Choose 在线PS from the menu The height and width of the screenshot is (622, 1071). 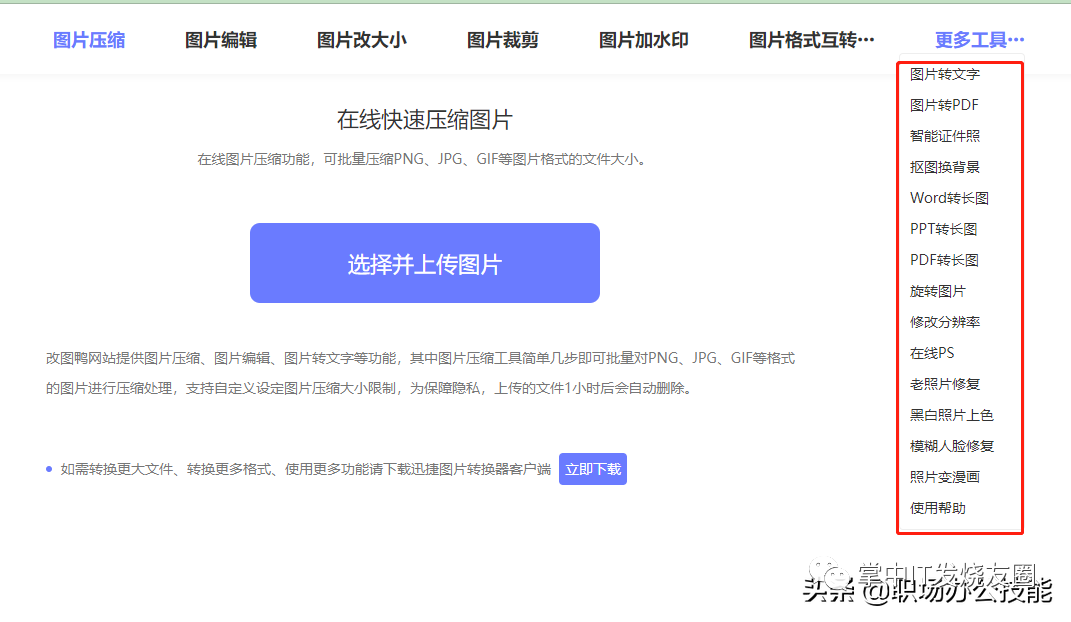pyautogui.click(x=932, y=353)
